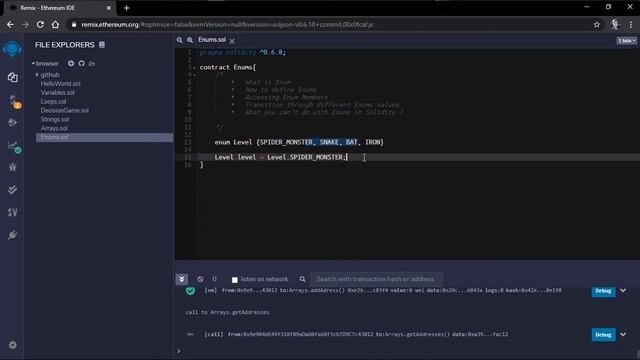640x360 pixels.
Task: Go back in the browser
Action: 10,24
